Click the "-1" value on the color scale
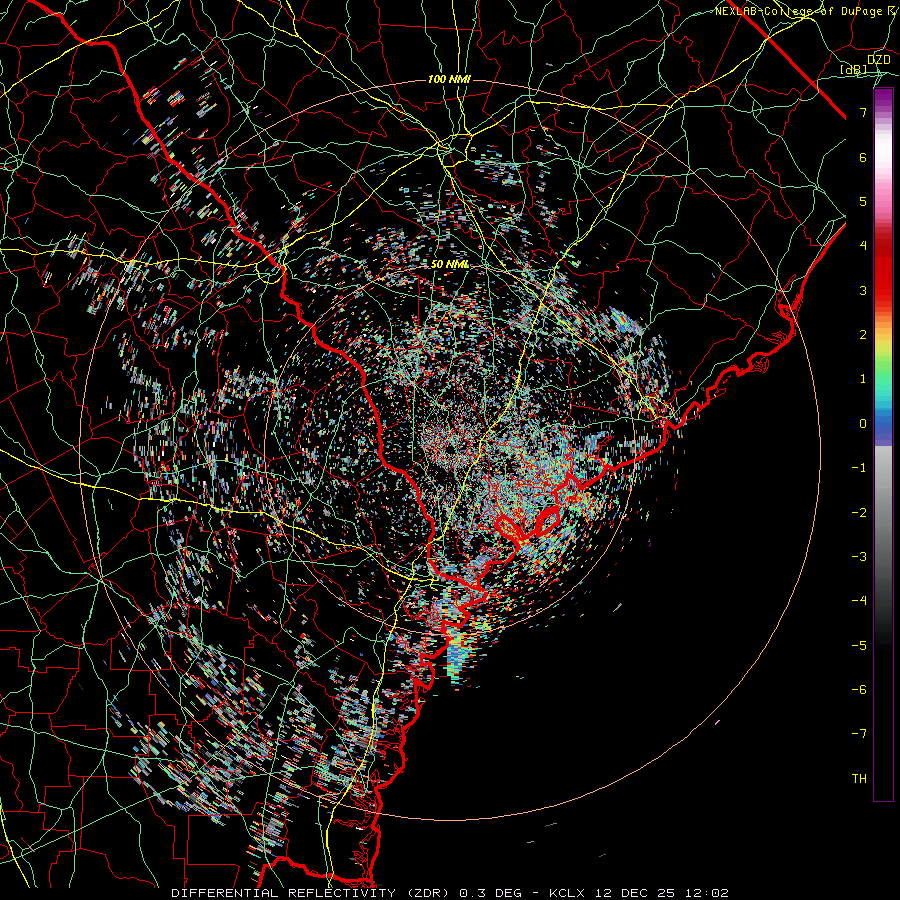The height and width of the screenshot is (900, 900). 859,468
